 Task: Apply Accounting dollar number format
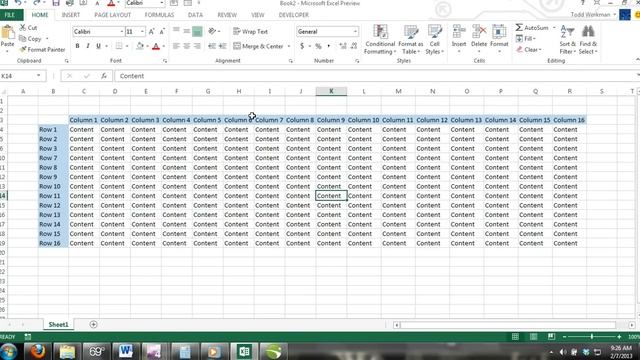[x=302, y=46]
